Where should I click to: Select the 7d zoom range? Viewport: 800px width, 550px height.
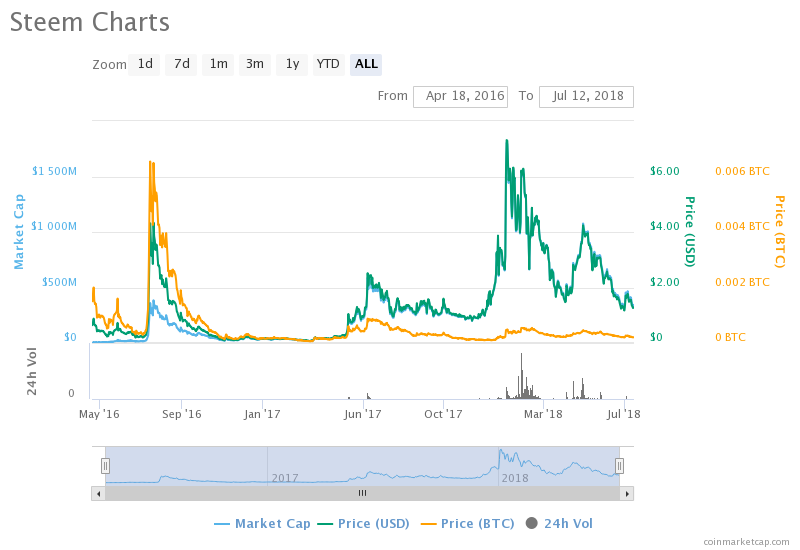tap(181, 64)
